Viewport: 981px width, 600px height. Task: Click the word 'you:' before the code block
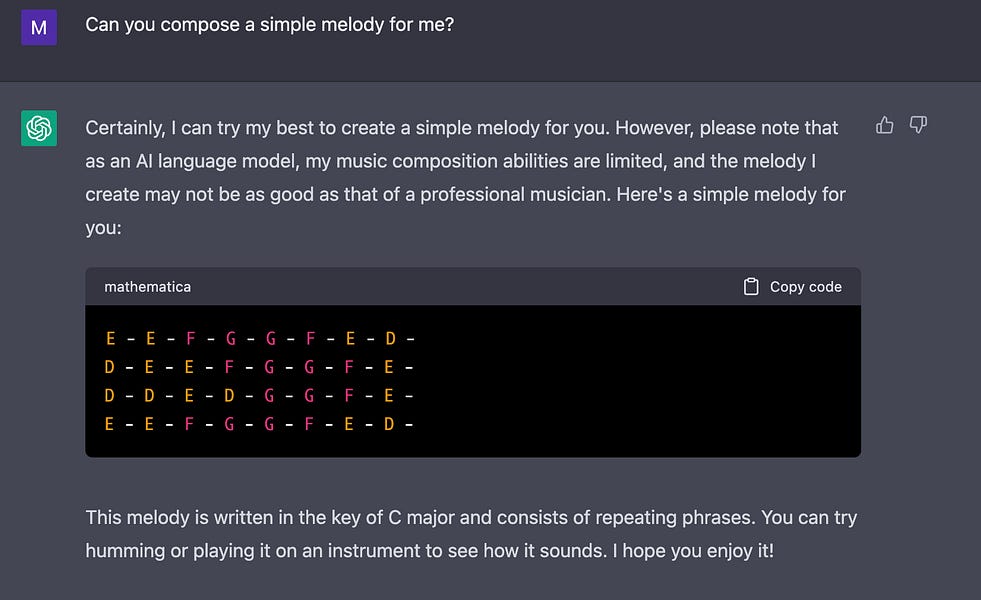[x=103, y=228]
